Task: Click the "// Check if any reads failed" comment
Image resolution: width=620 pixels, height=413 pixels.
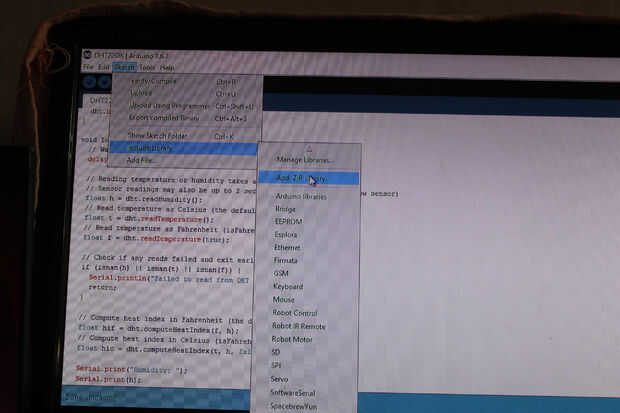Action: pyautogui.click(x=168, y=258)
